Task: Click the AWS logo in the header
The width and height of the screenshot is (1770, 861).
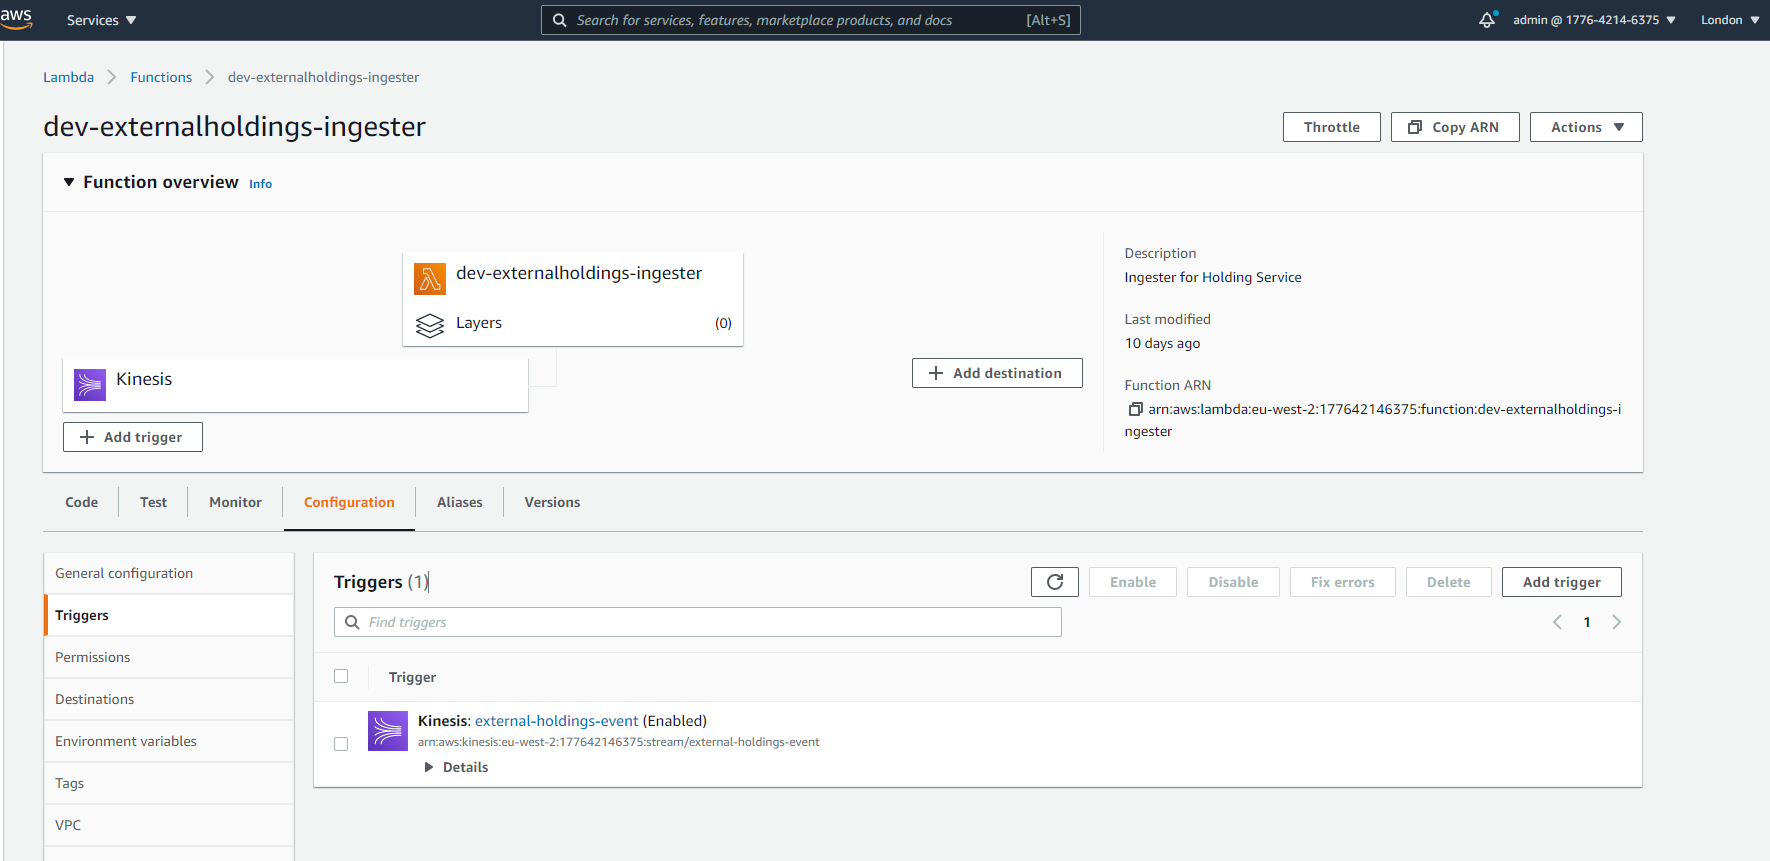Action: coord(16,18)
